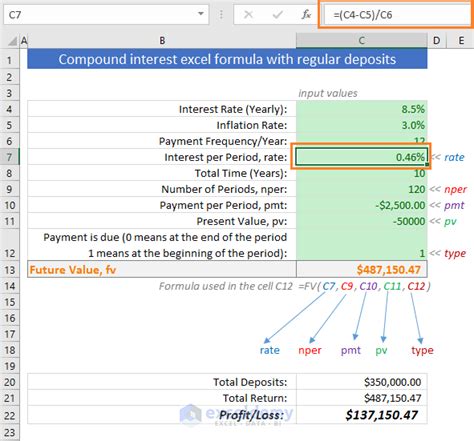Select the 'Number of Periods, nper:' label
The image size is (474, 441).
(x=162, y=189)
